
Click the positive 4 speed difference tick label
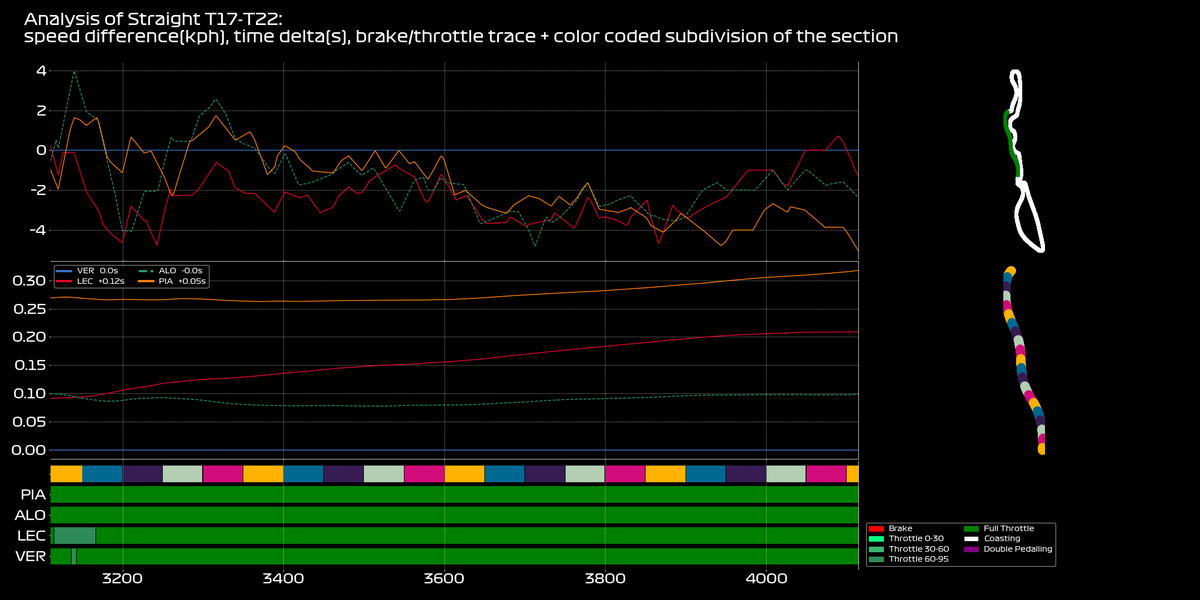(x=40, y=70)
